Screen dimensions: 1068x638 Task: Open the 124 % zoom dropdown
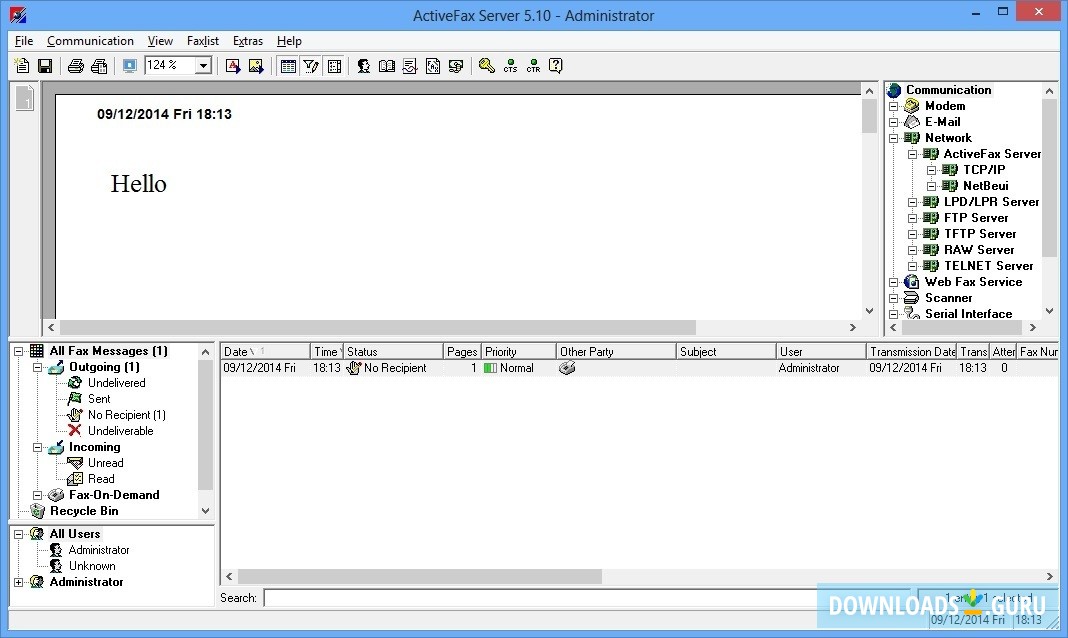pyautogui.click(x=203, y=66)
